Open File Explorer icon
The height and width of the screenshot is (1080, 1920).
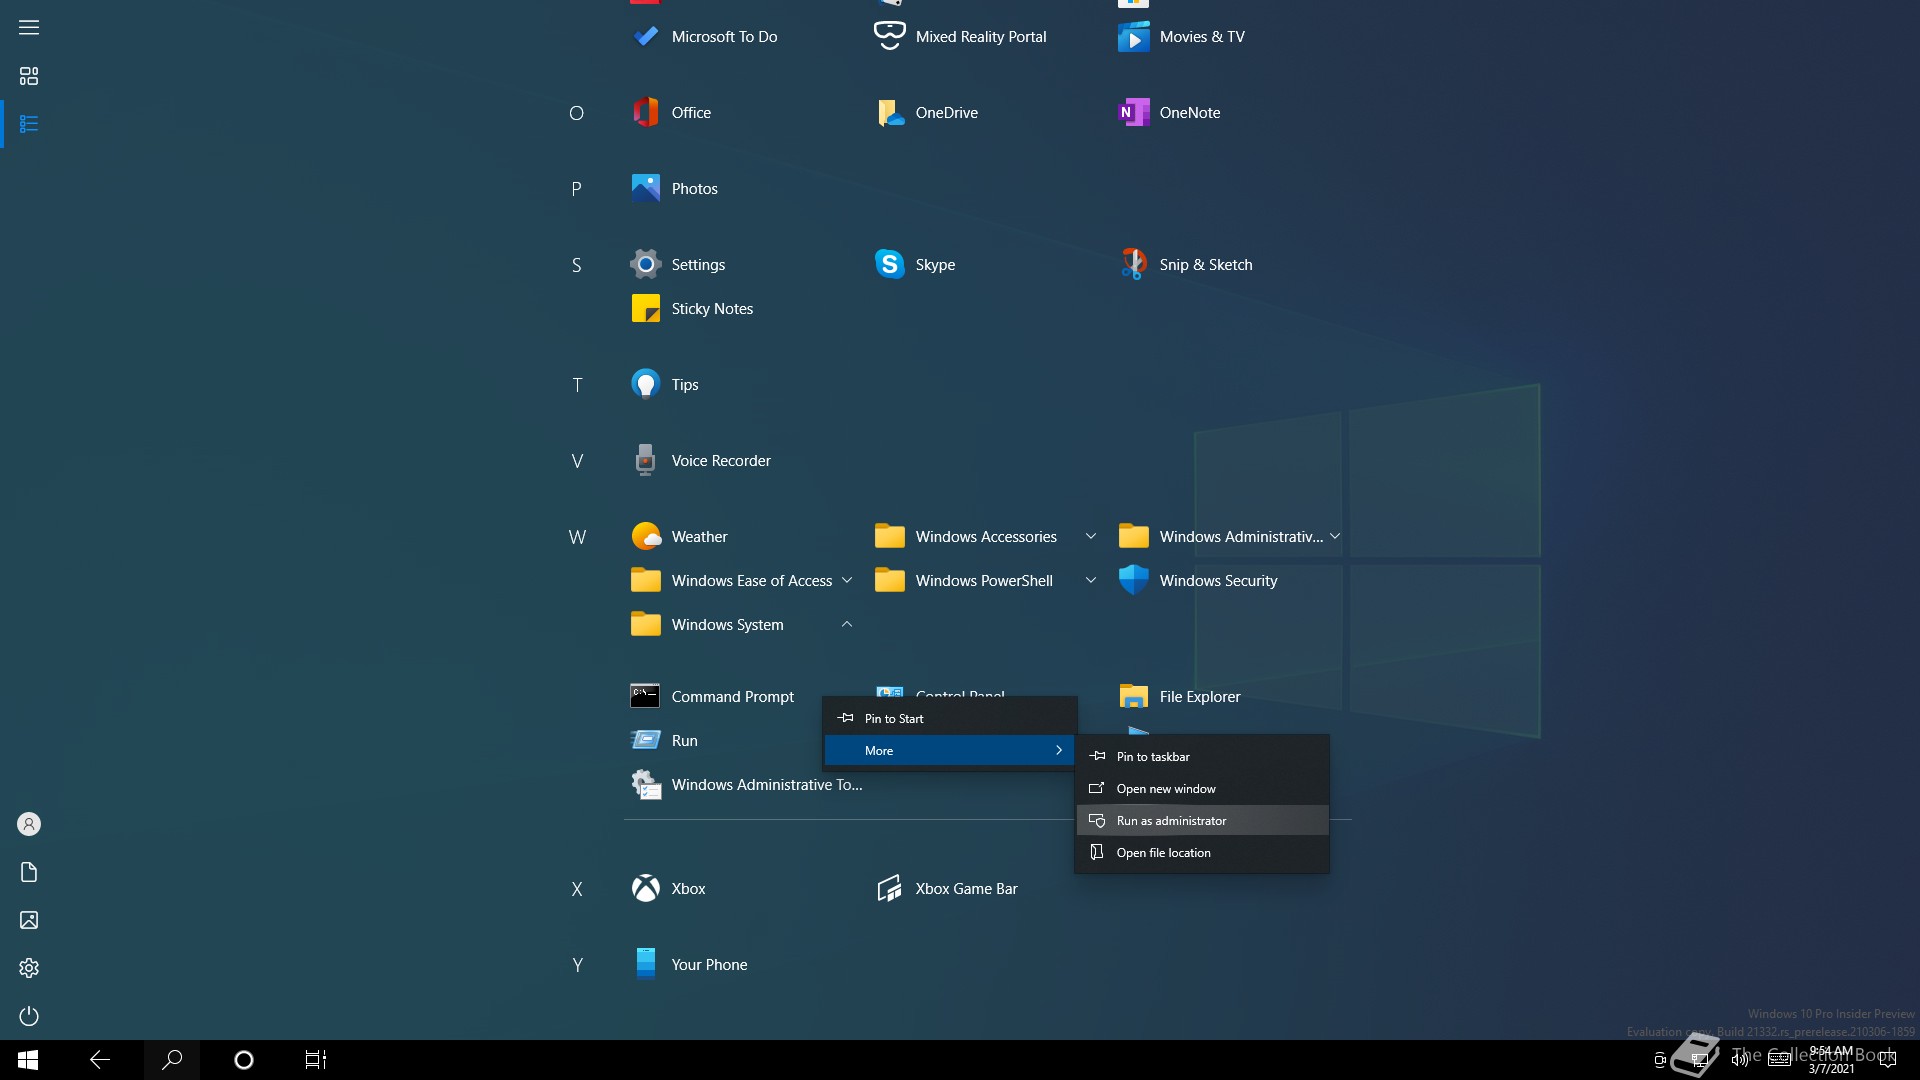tap(1134, 697)
